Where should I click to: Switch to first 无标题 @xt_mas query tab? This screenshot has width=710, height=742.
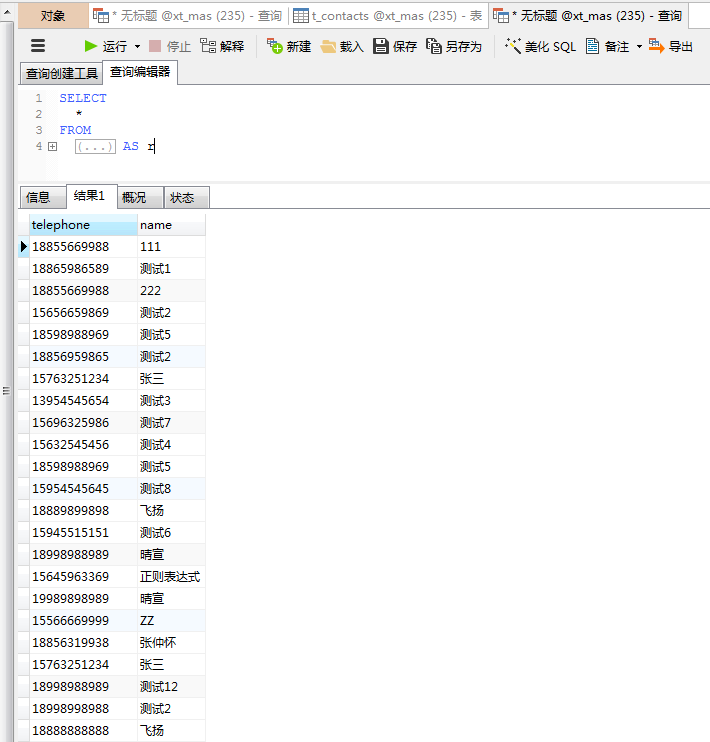(x=187, y=16)
